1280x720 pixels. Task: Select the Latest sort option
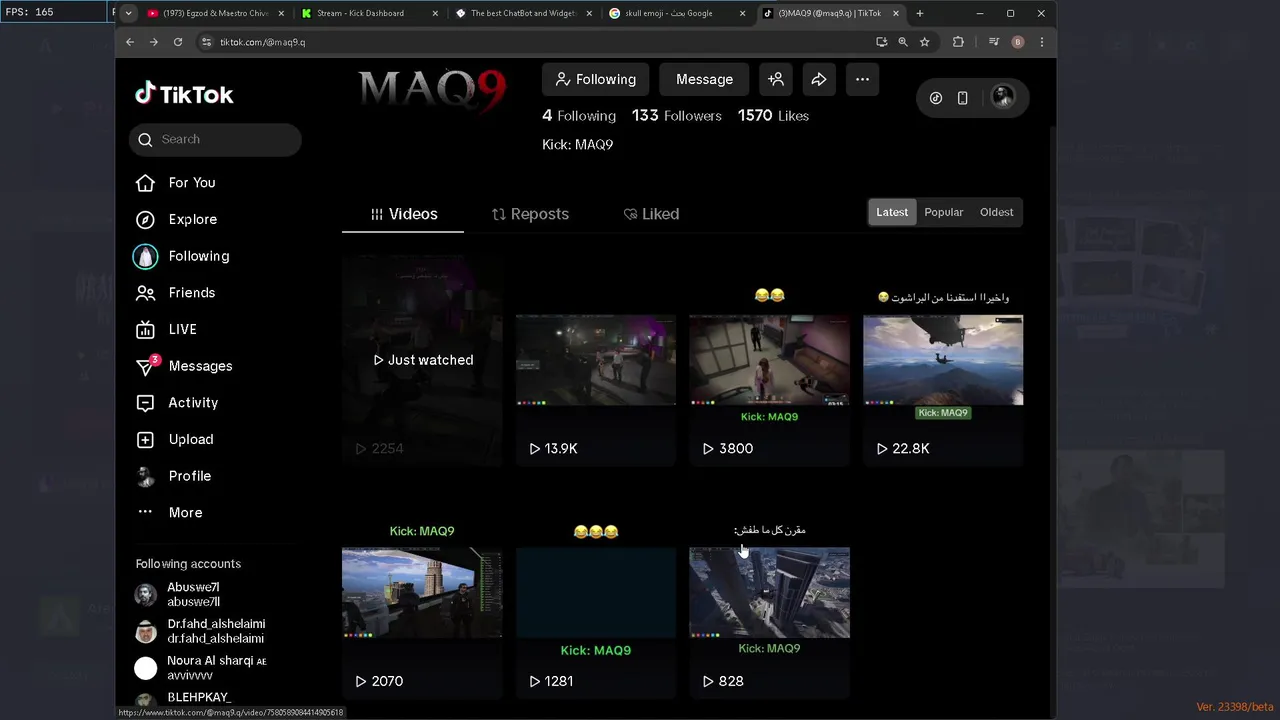click(x=892, y=212)
